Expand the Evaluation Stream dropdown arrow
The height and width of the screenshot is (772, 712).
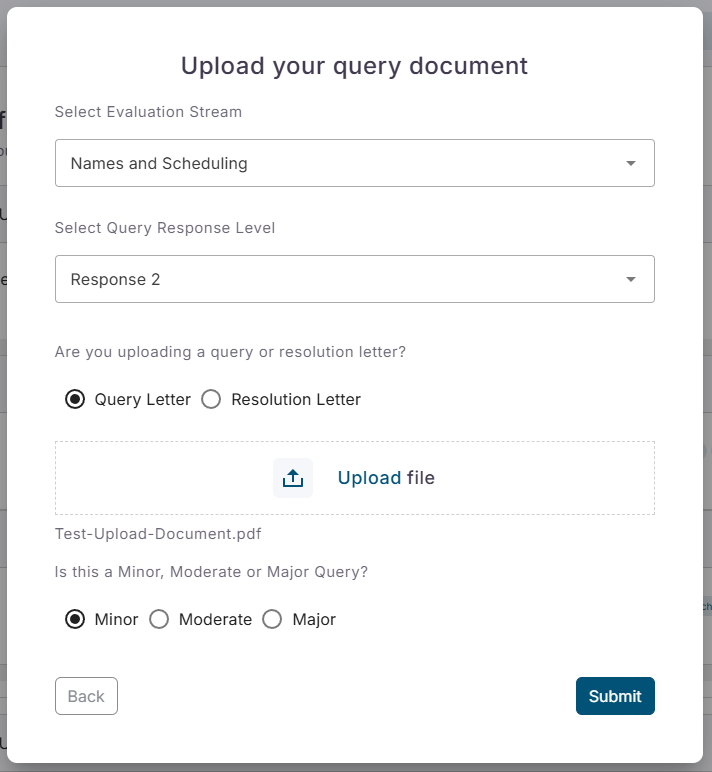click(630, 163)
